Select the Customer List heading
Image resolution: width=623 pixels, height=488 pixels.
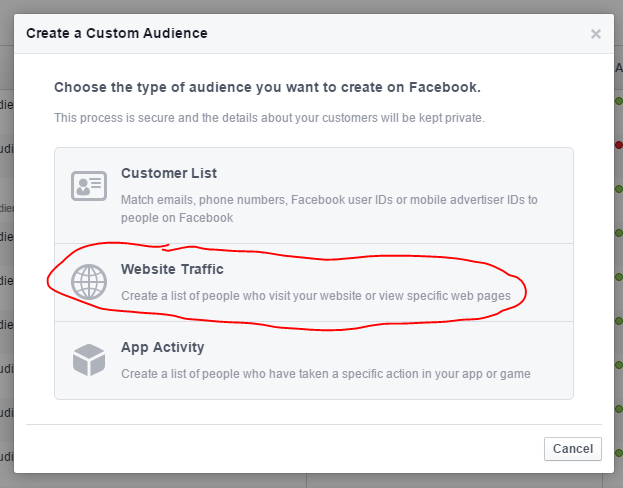[x=169, y=173]
